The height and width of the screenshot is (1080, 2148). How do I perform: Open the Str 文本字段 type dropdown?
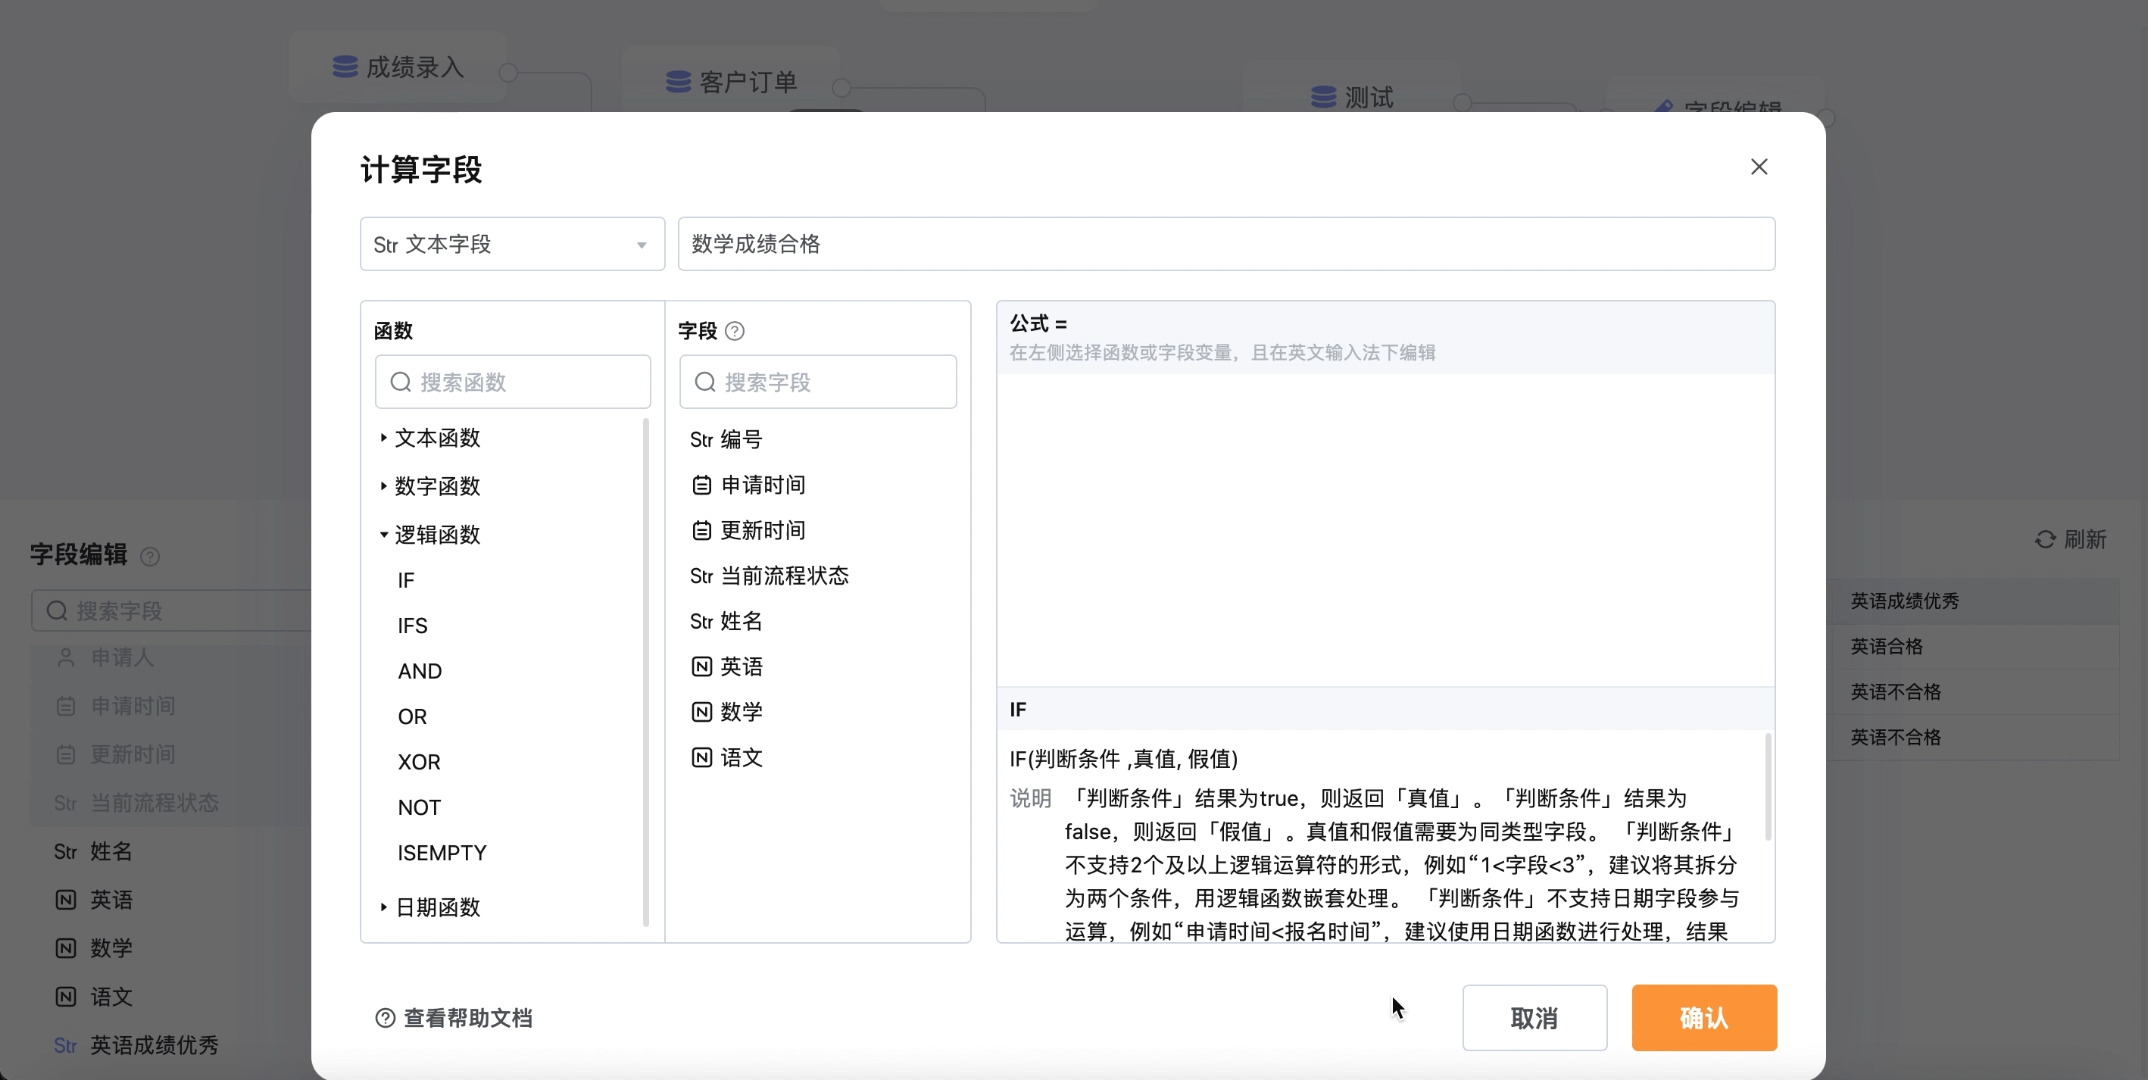(x=512, y=244)
